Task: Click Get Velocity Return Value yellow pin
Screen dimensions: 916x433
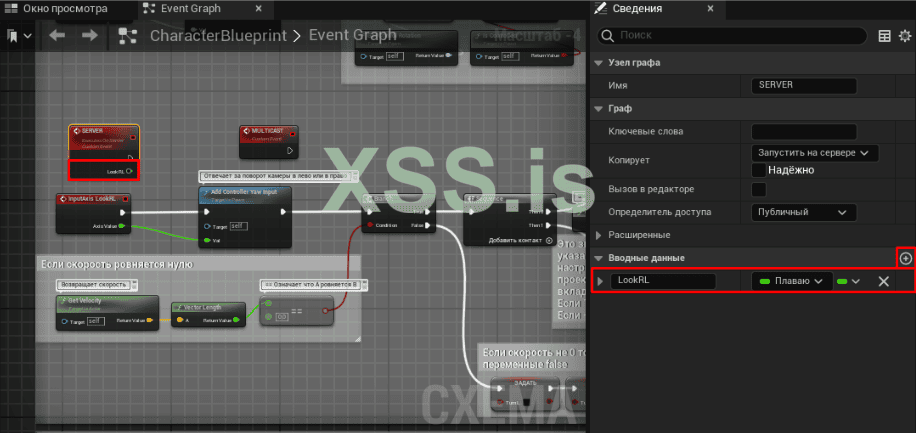Action: [151, 320]
